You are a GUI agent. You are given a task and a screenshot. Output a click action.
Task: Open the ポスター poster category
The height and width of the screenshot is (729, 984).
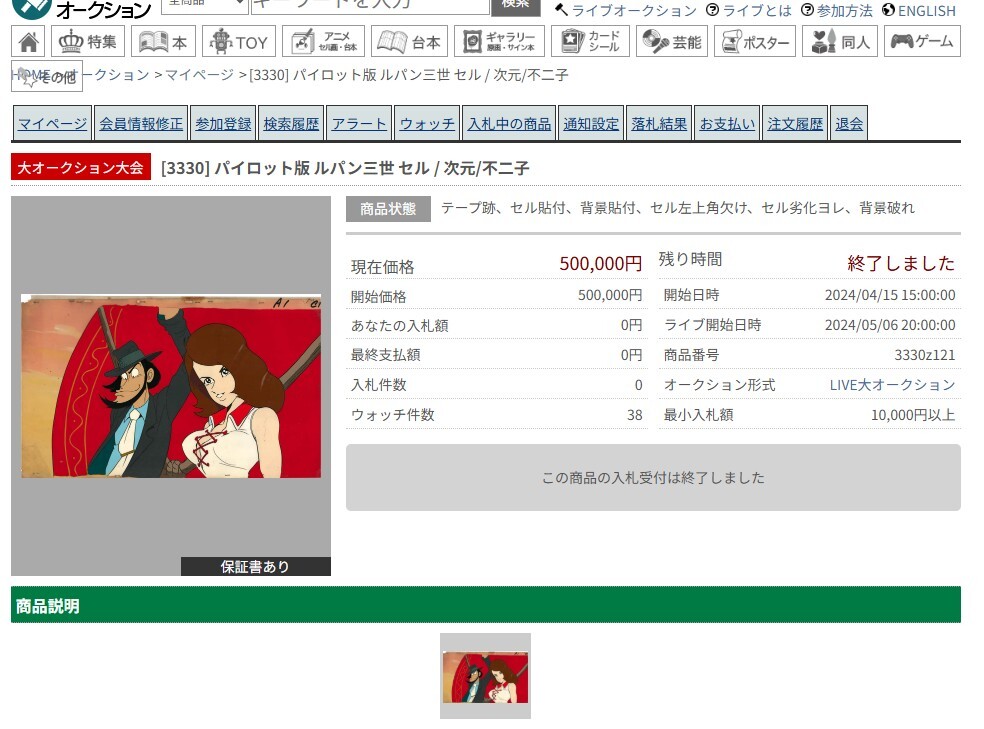755,41
